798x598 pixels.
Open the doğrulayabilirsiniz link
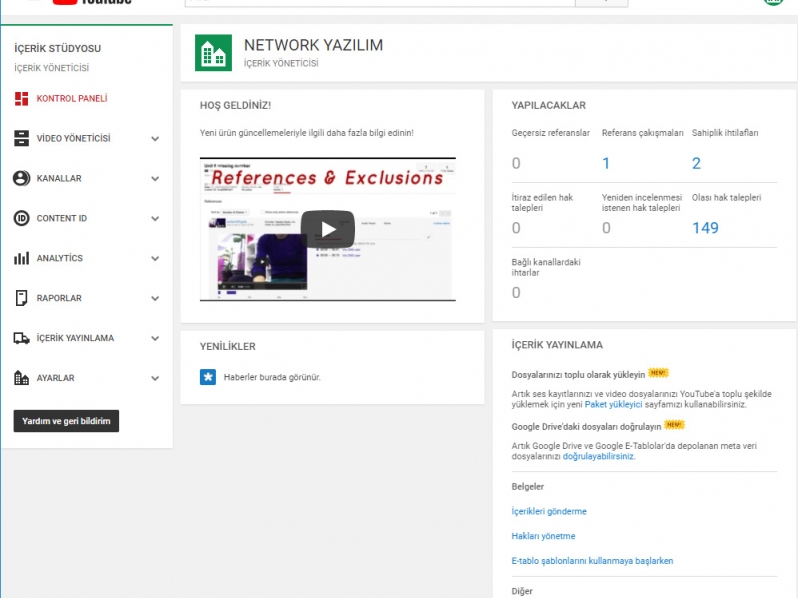coord(598,457)
